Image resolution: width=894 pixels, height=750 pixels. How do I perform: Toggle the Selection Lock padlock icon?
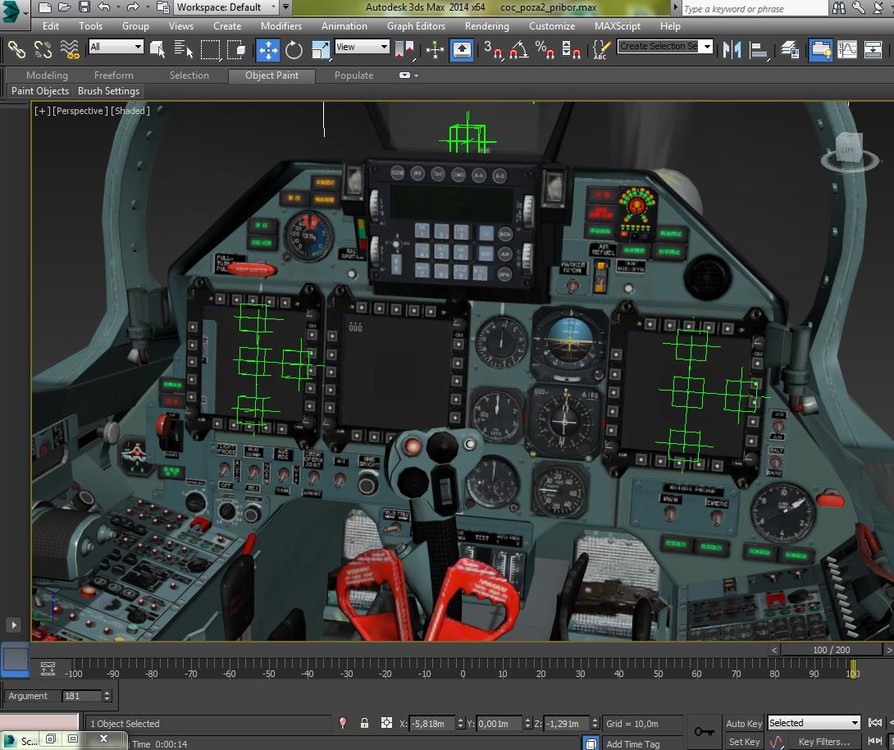click(363, 723)
